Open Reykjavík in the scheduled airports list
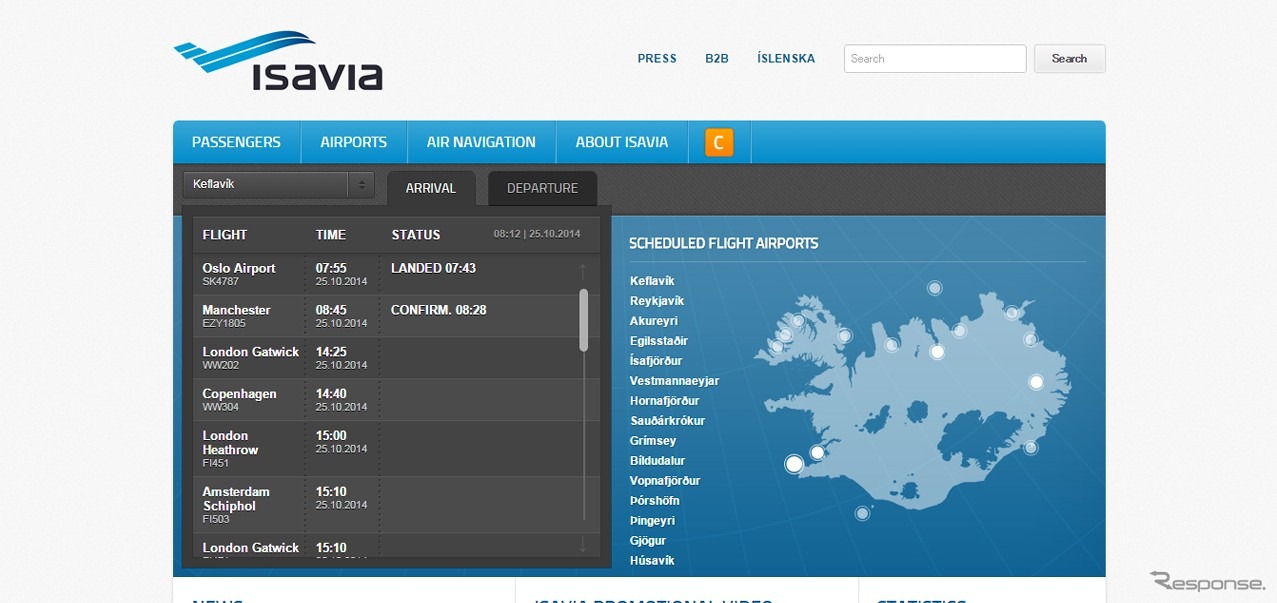The image size is (1277, 603). click(657, 301)
